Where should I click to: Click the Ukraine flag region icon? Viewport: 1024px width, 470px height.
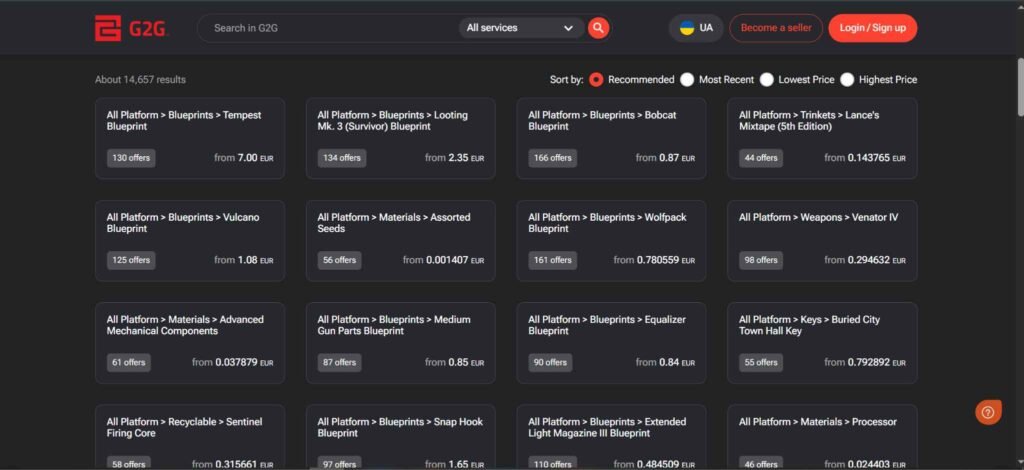687,28
